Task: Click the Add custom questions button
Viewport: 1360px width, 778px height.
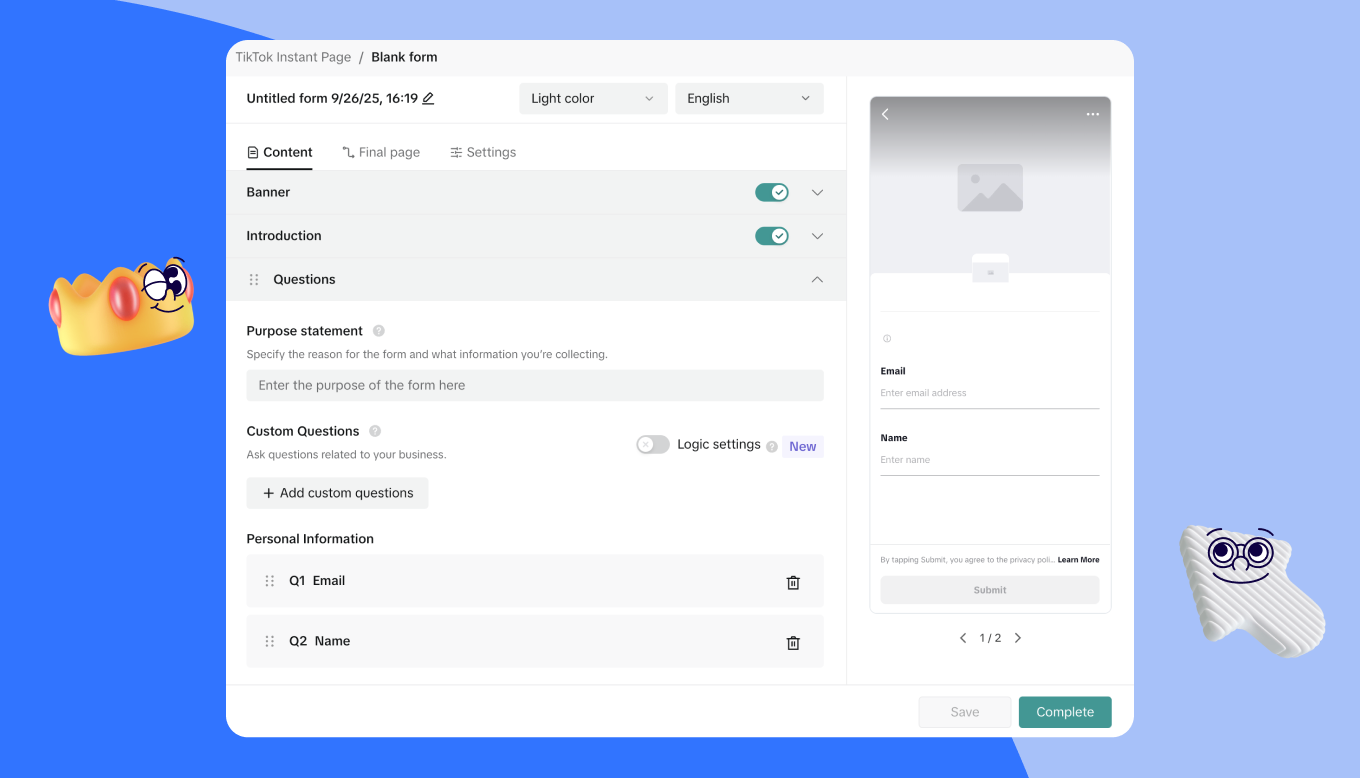Action: coord(337,493)
